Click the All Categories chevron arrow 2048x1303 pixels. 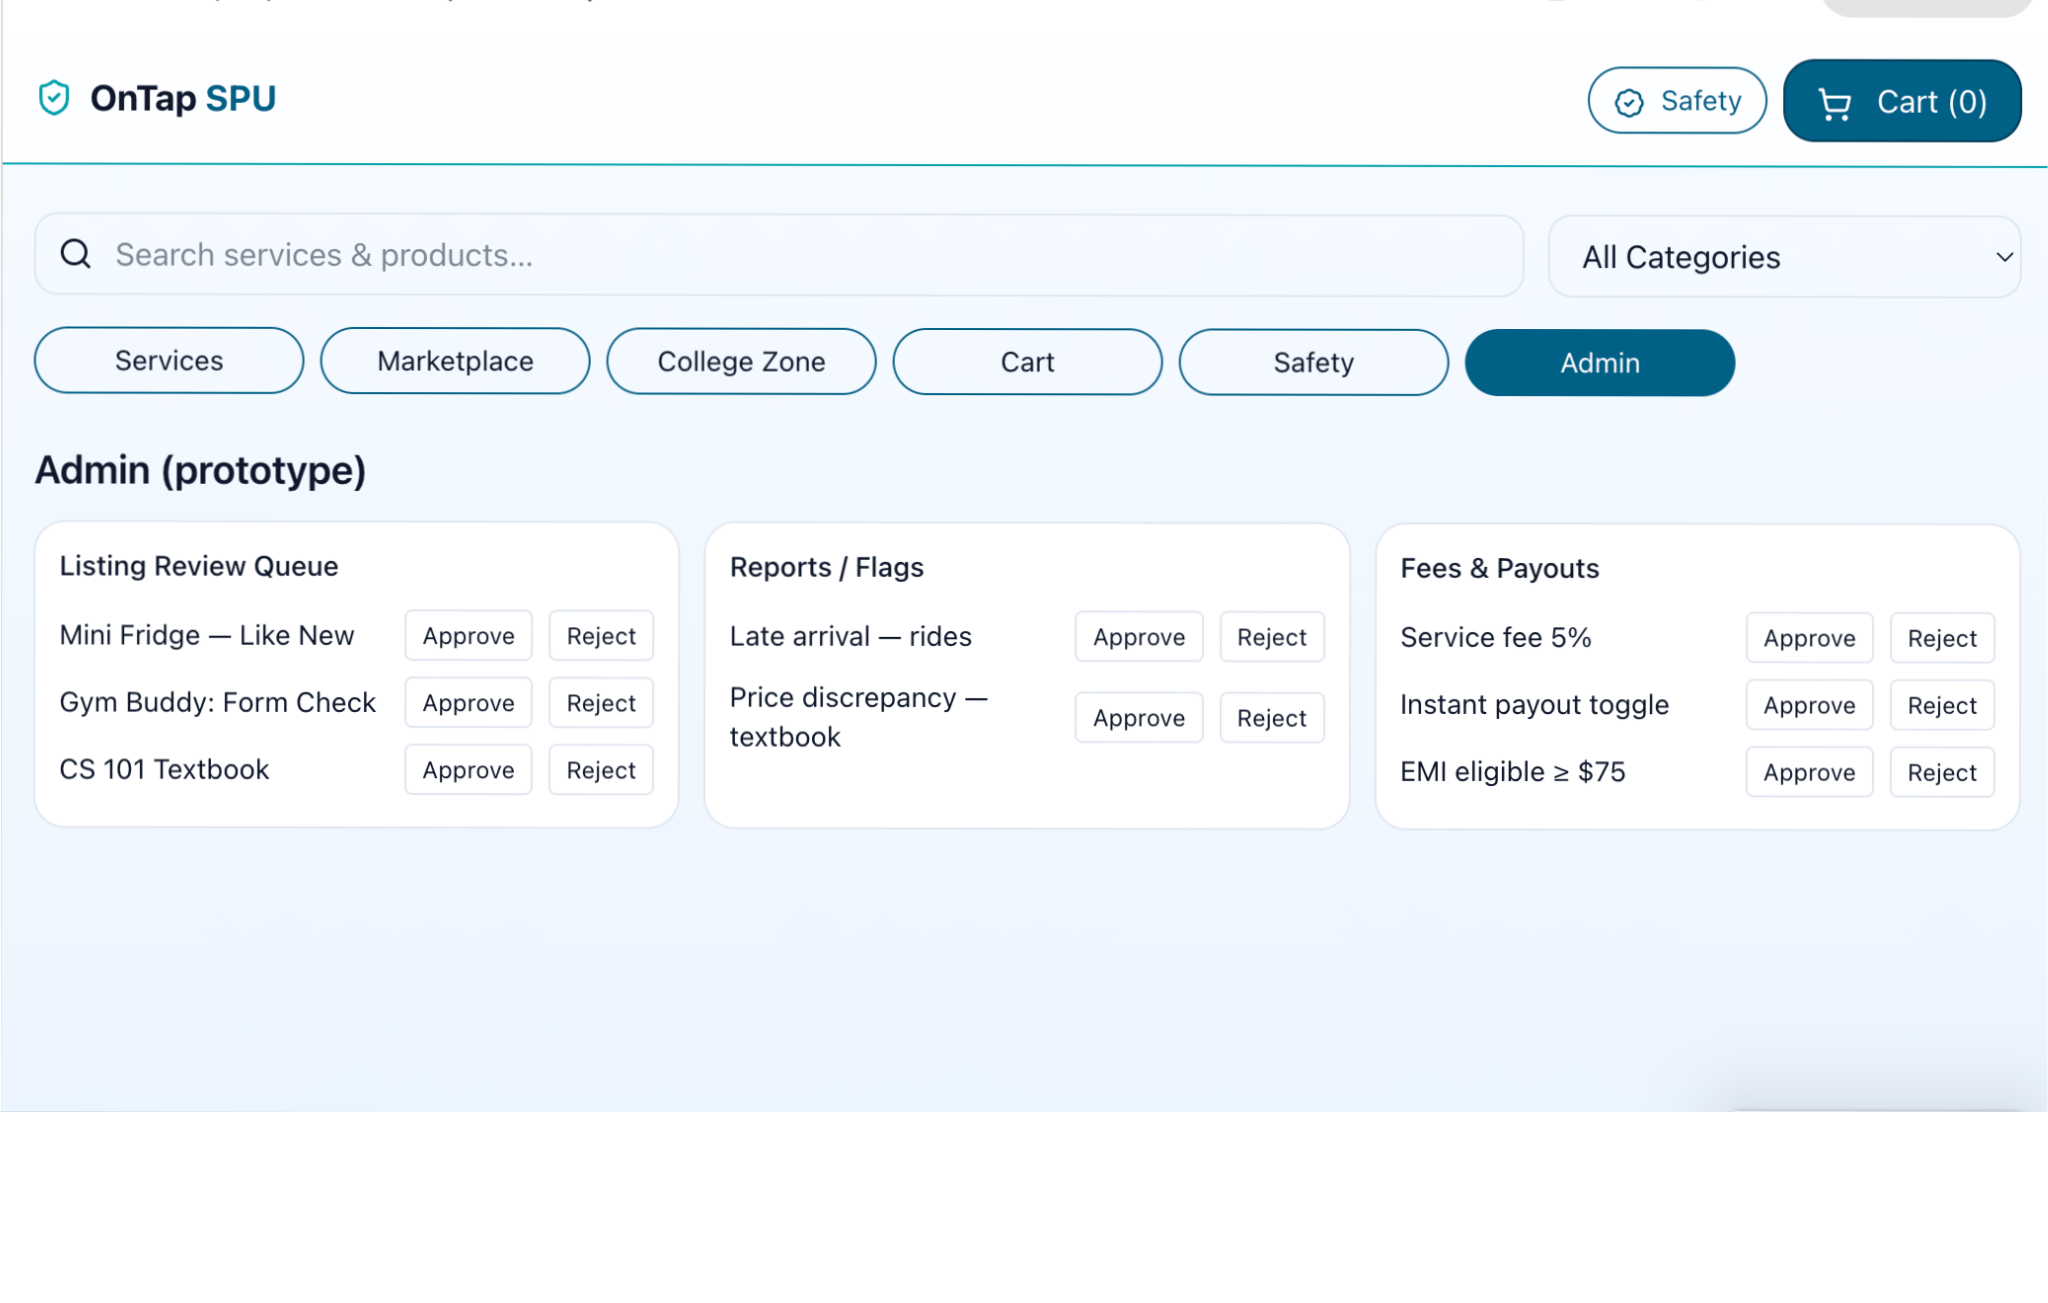2004,257
